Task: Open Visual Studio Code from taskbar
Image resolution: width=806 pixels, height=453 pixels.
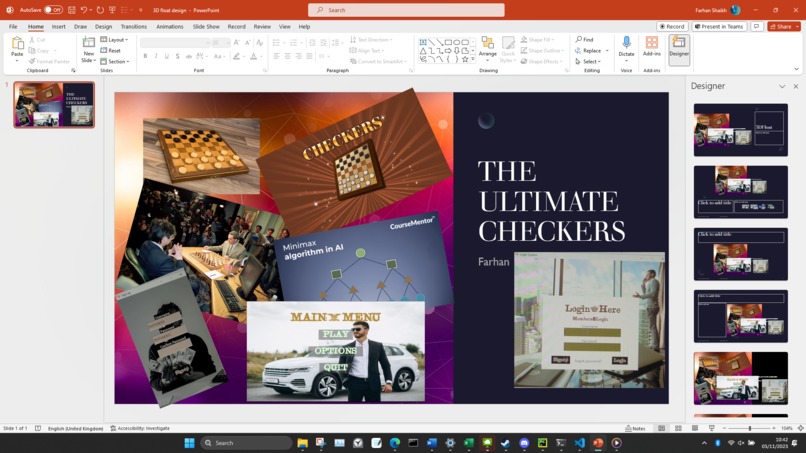Action: (x=579, y=443)
